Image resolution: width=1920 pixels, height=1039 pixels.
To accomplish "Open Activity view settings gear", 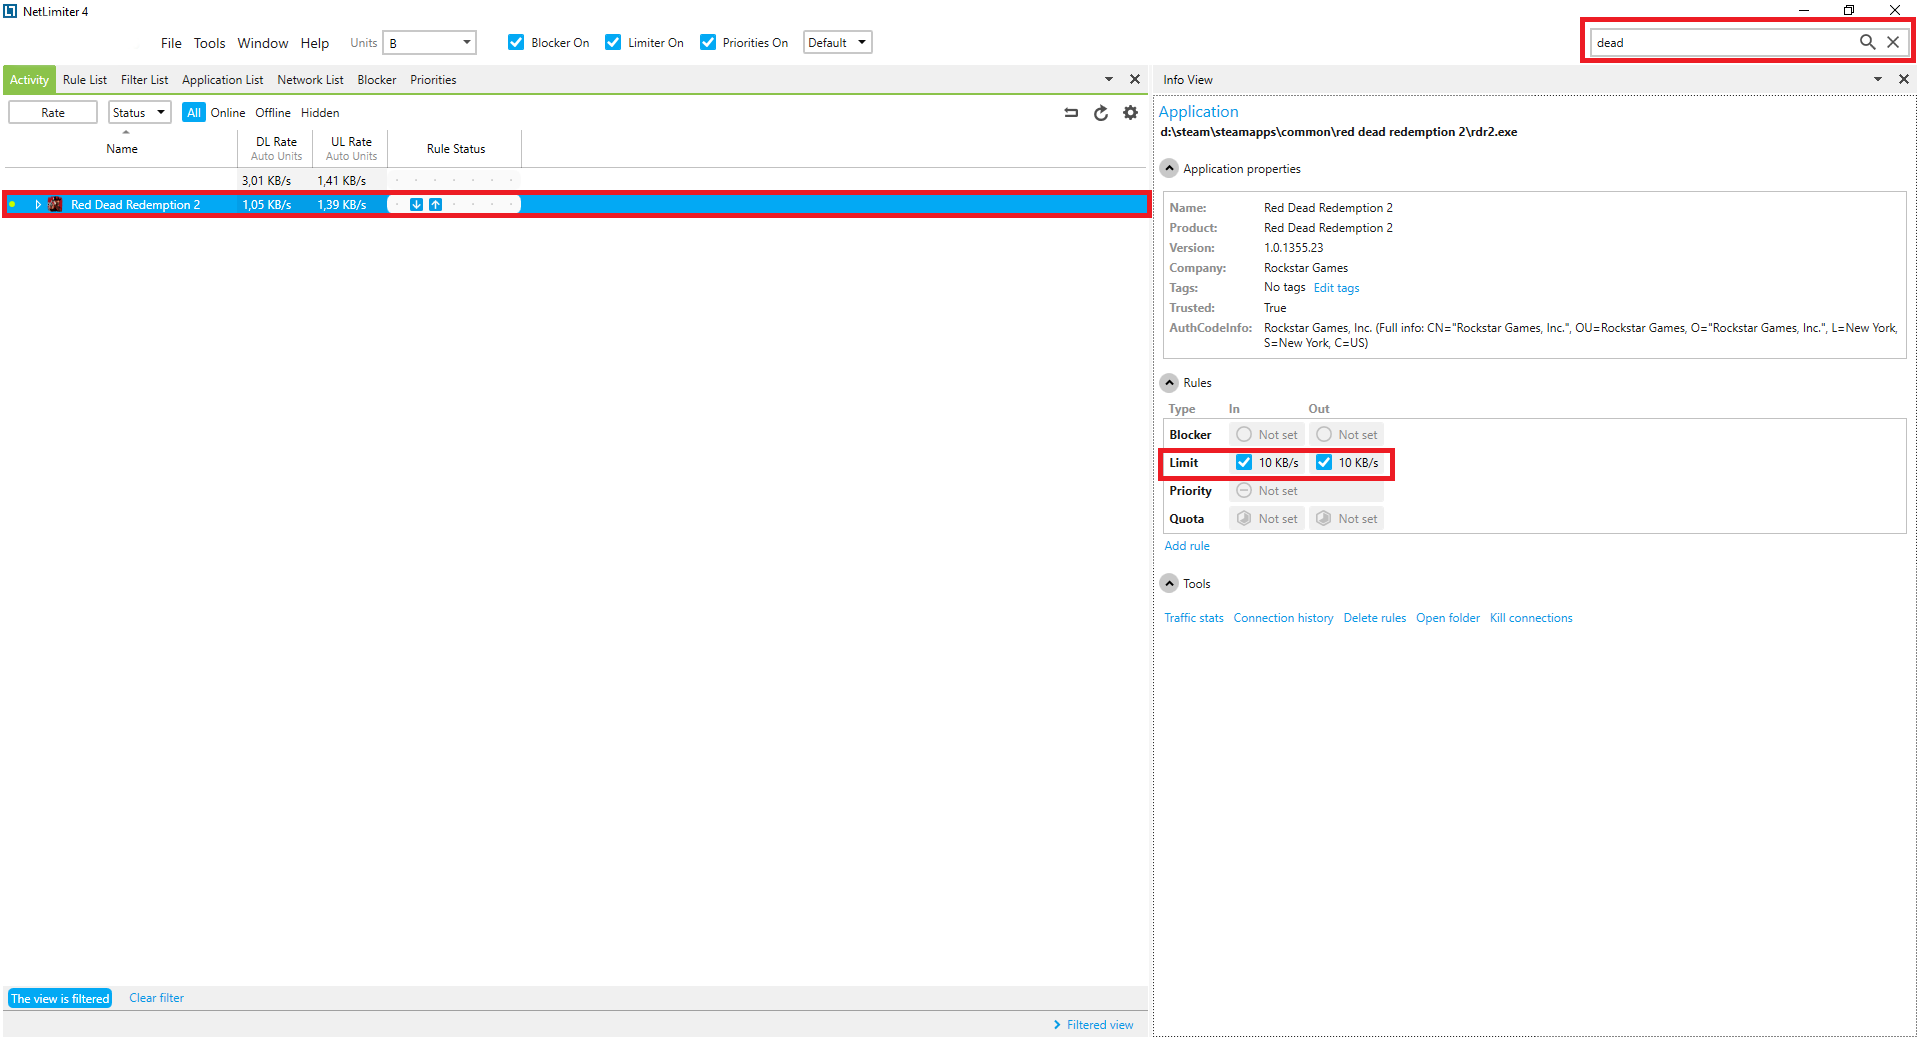I will (x=1131, y=113).
